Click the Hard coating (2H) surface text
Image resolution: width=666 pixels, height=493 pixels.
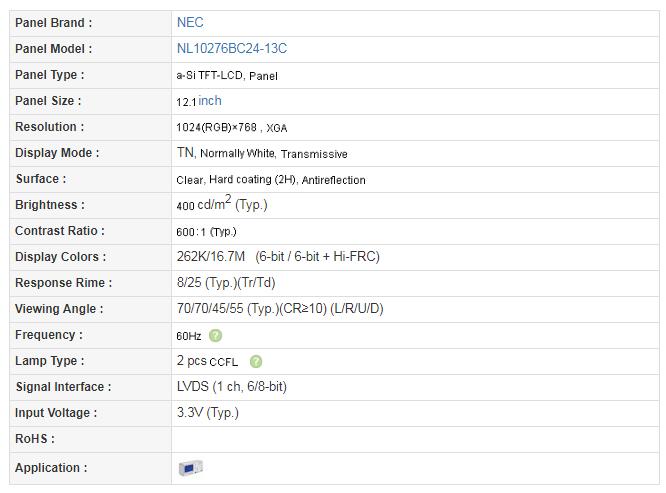coord(252,180)
